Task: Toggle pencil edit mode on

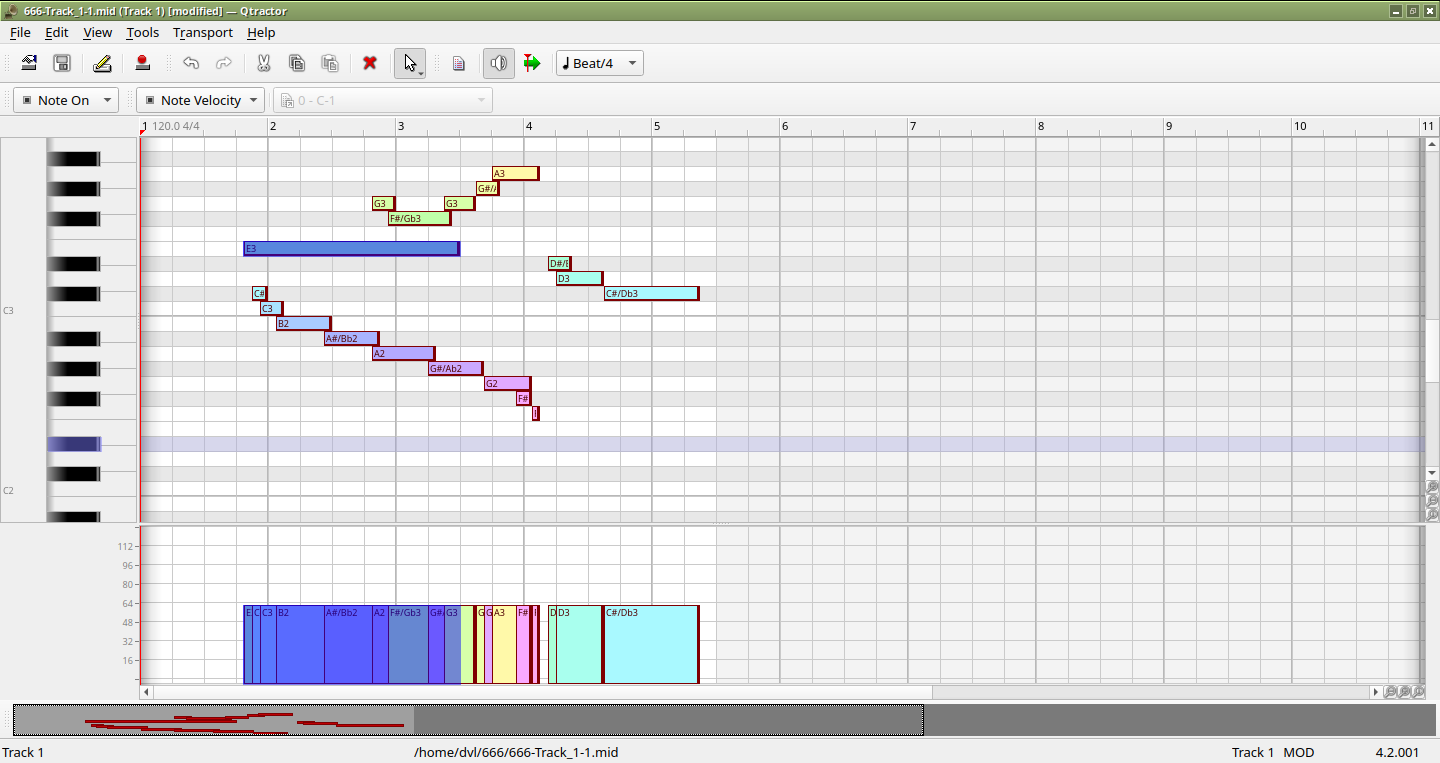Action: [102, 63]
